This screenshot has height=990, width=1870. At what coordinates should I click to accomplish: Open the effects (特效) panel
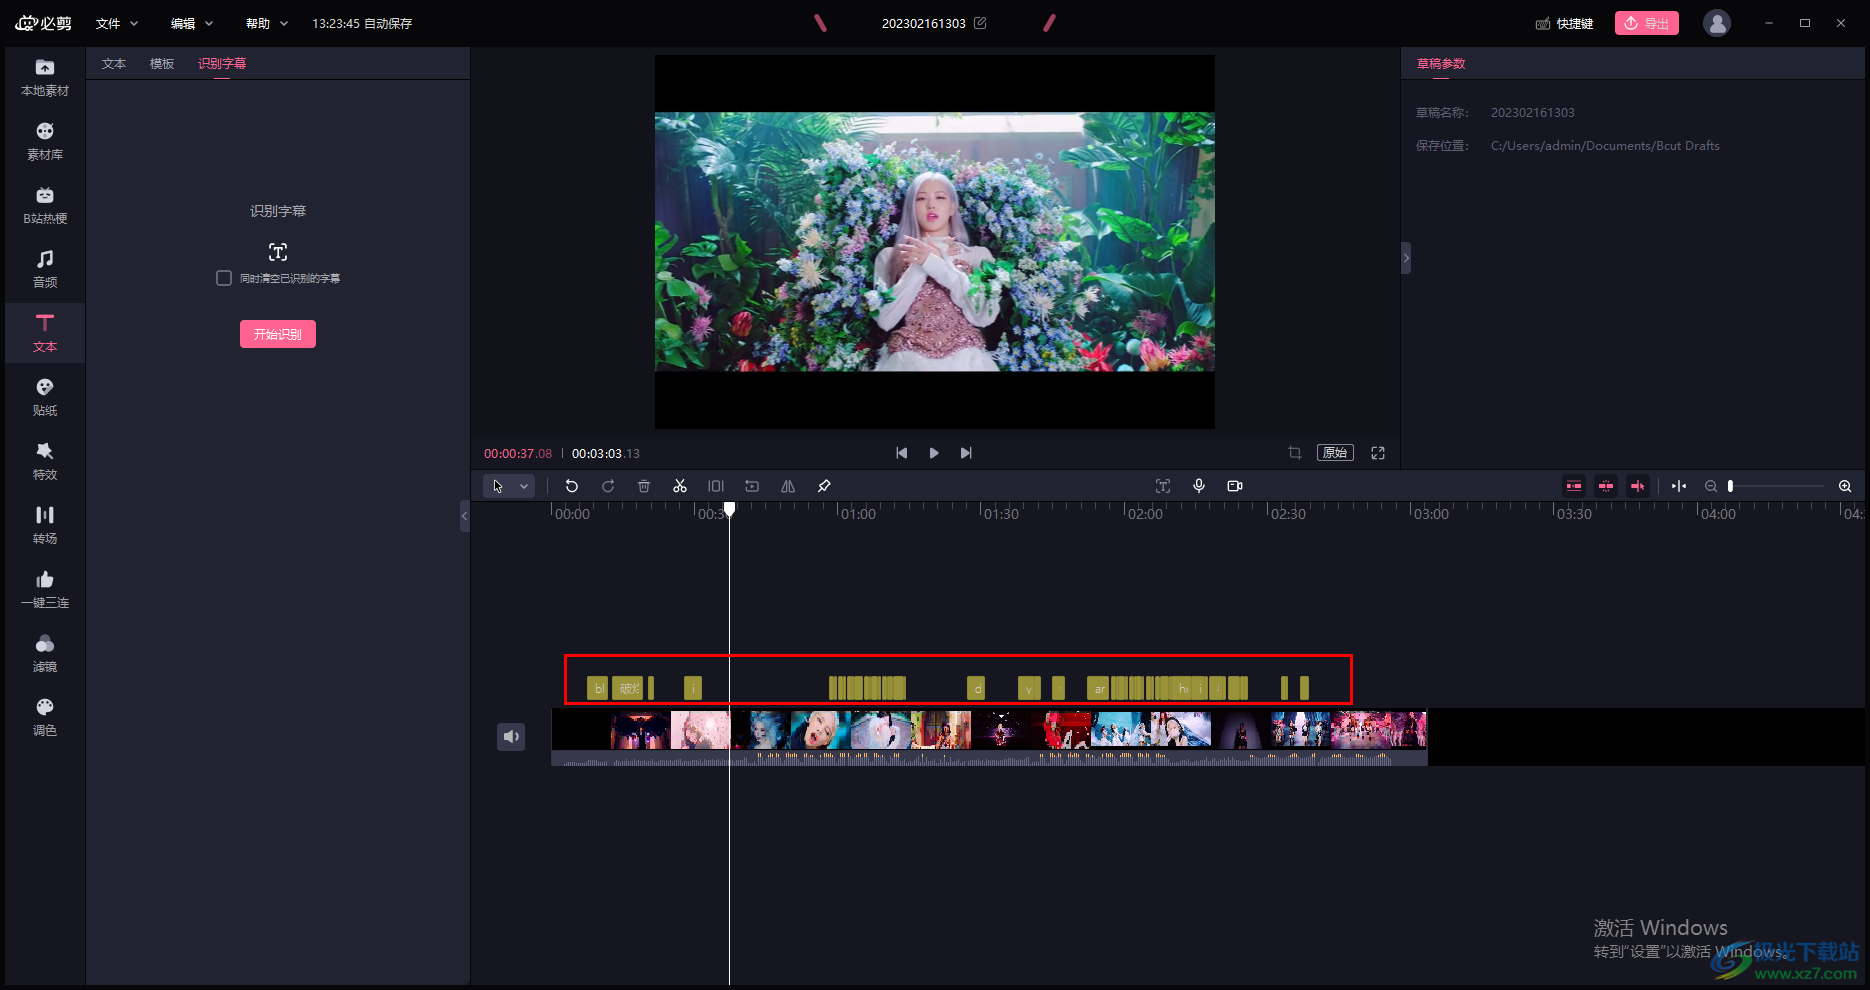(45, 462)
